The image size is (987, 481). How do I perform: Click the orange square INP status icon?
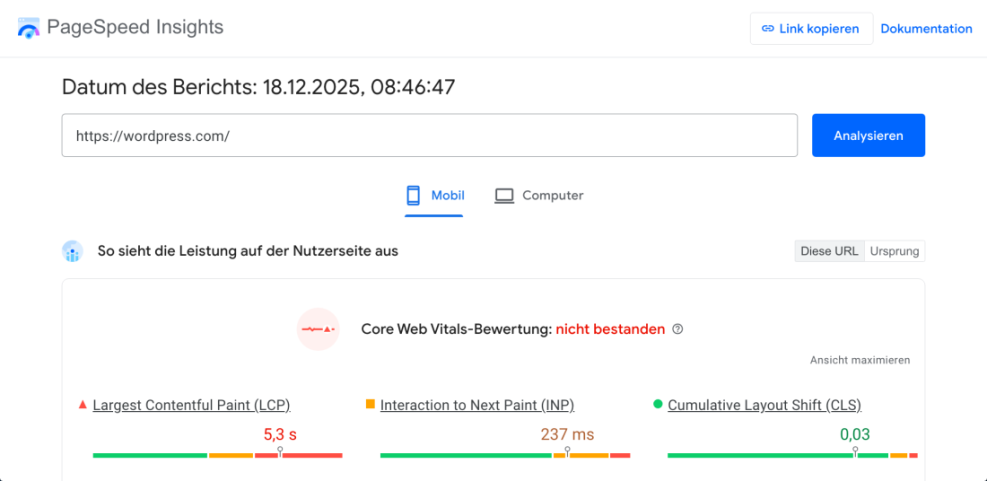point(370,404)
